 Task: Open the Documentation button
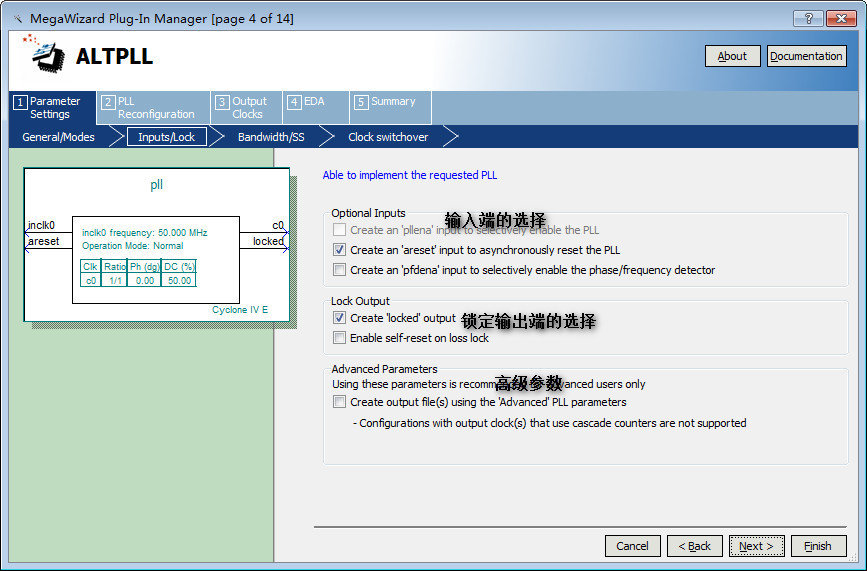click(806, 56)
